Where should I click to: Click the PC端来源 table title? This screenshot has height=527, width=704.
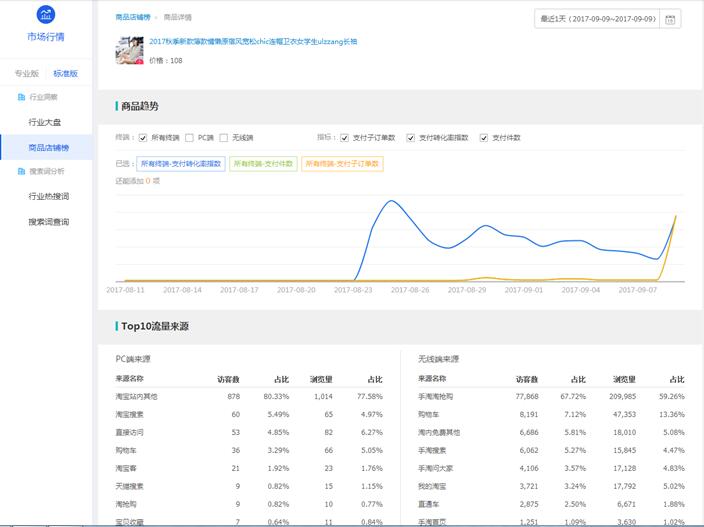pyautogui.click(x=133, y=359)
